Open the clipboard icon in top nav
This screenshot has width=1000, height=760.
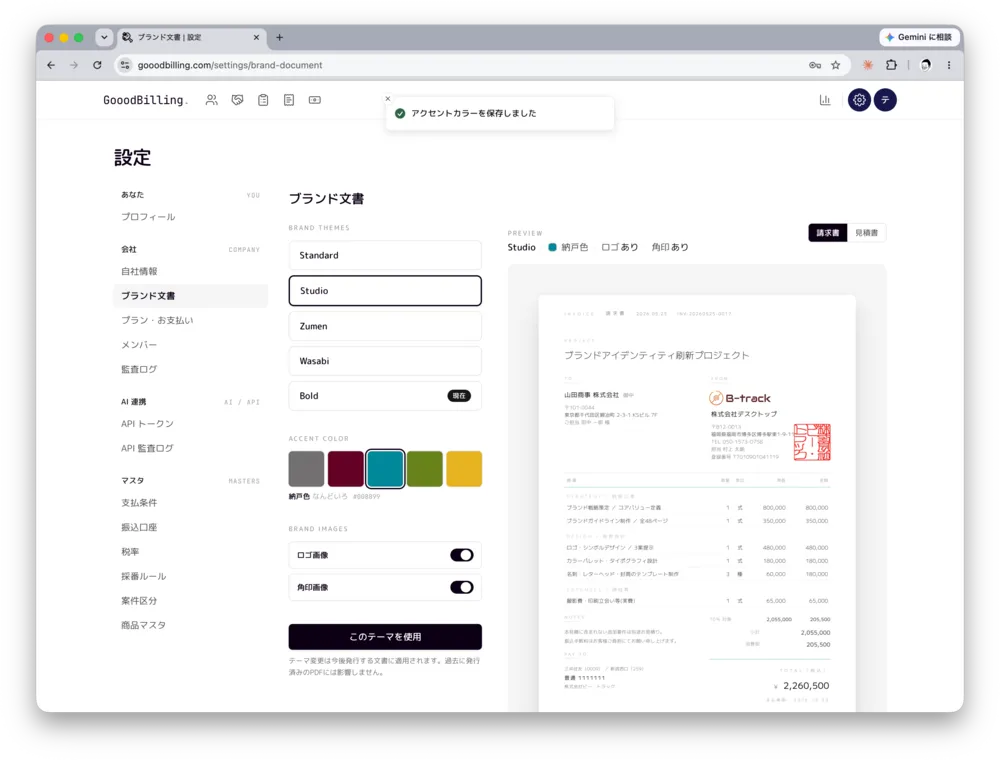[x=263, y=100]
